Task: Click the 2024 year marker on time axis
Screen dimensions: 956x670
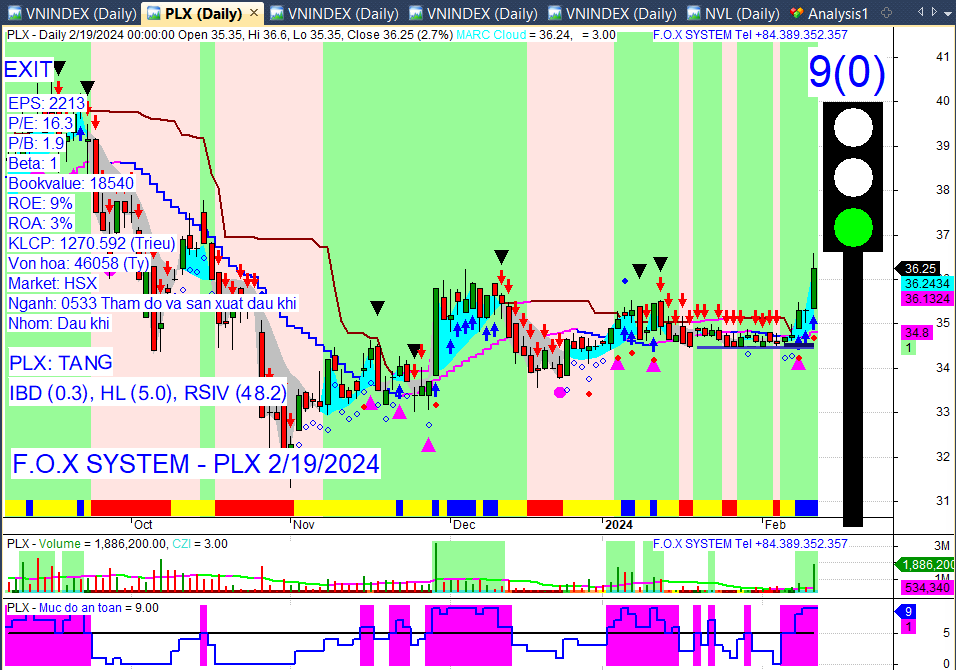Action: (619, 525)
